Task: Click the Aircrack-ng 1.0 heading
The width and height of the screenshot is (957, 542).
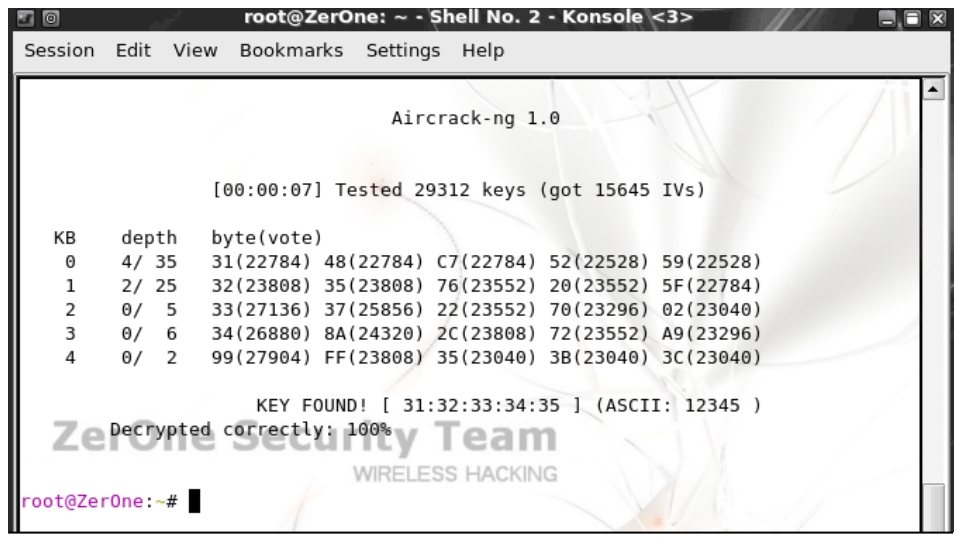Action: 475,118
